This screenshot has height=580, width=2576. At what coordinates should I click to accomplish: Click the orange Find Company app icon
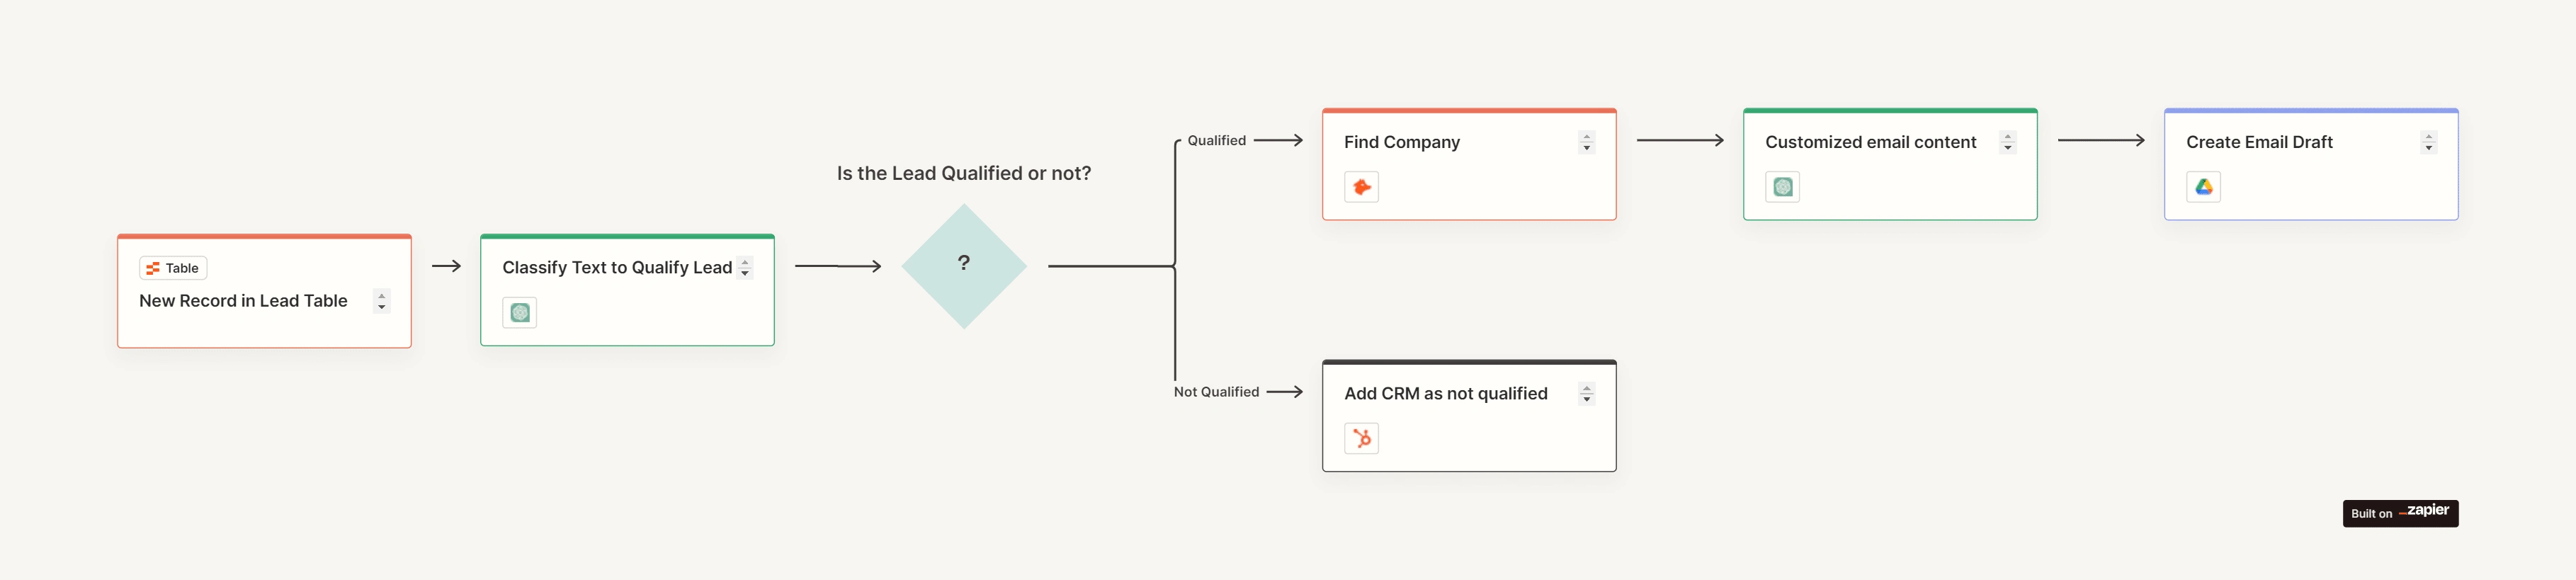(1361, 187)
